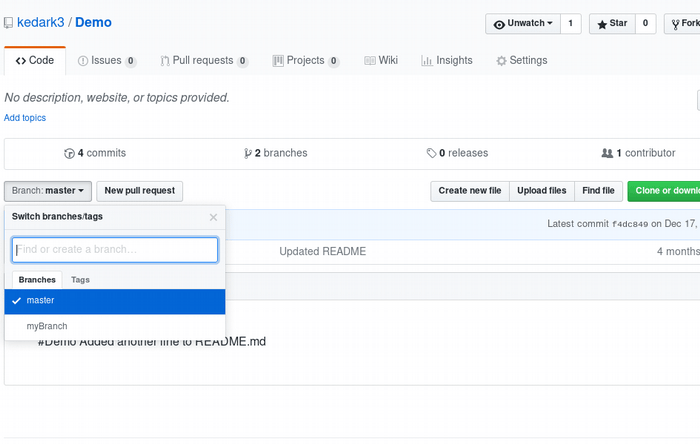
Task: Star the Demo repository
Action: click(x=612, y=23)
